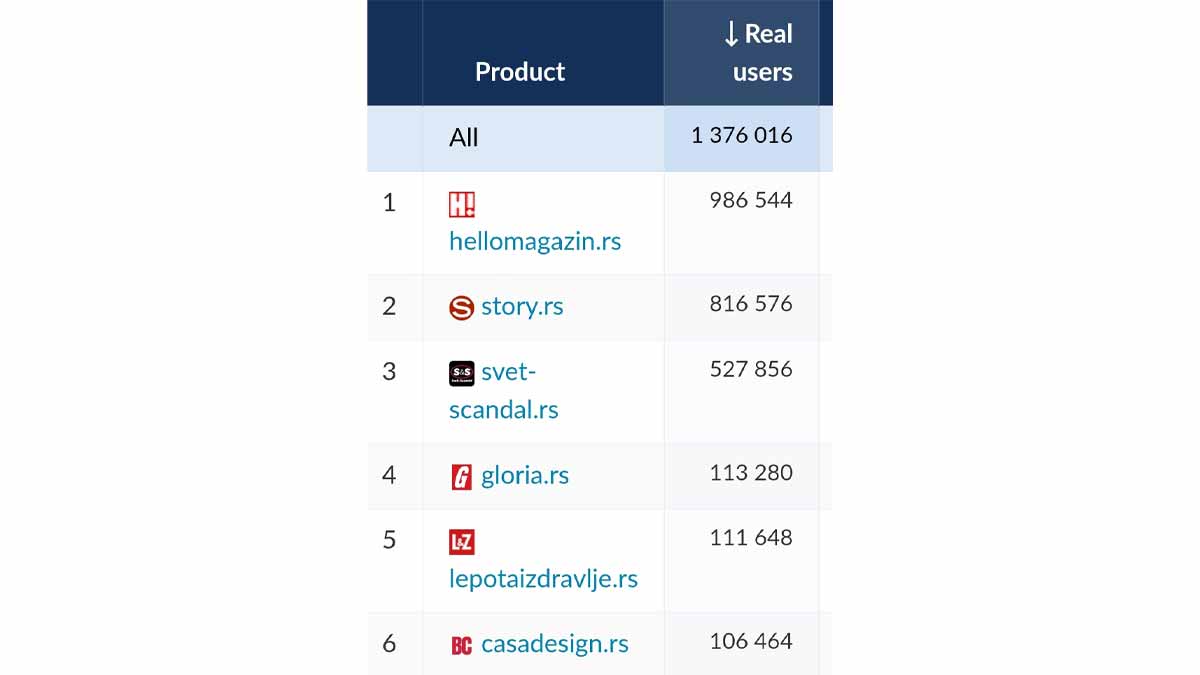The image size is (1200, 675).
Task: Open the hellomagazin.rs link
Action: tap(535, 241)
